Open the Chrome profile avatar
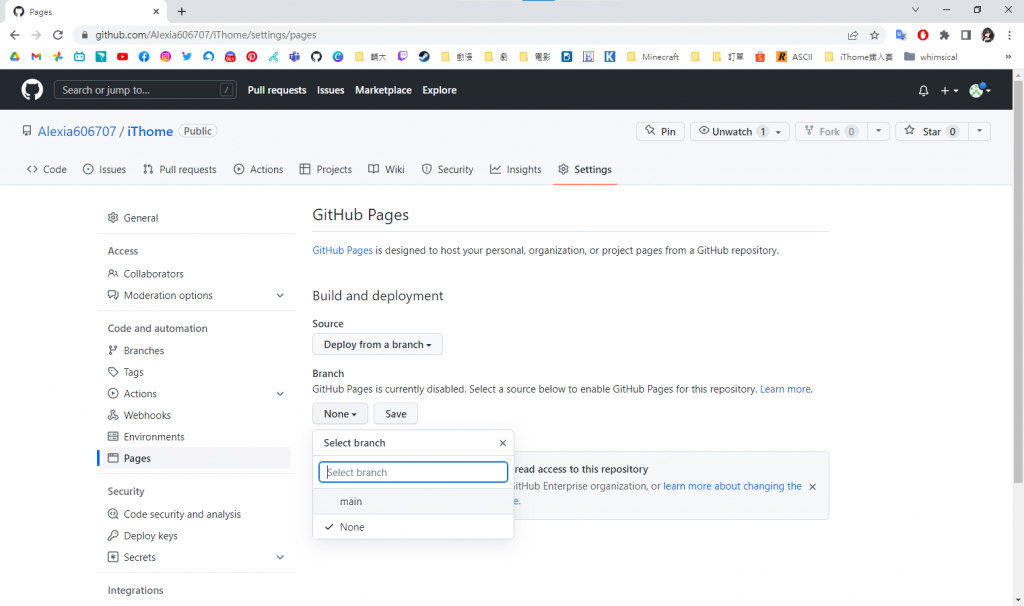1024x606 pixels. point(987,35)
